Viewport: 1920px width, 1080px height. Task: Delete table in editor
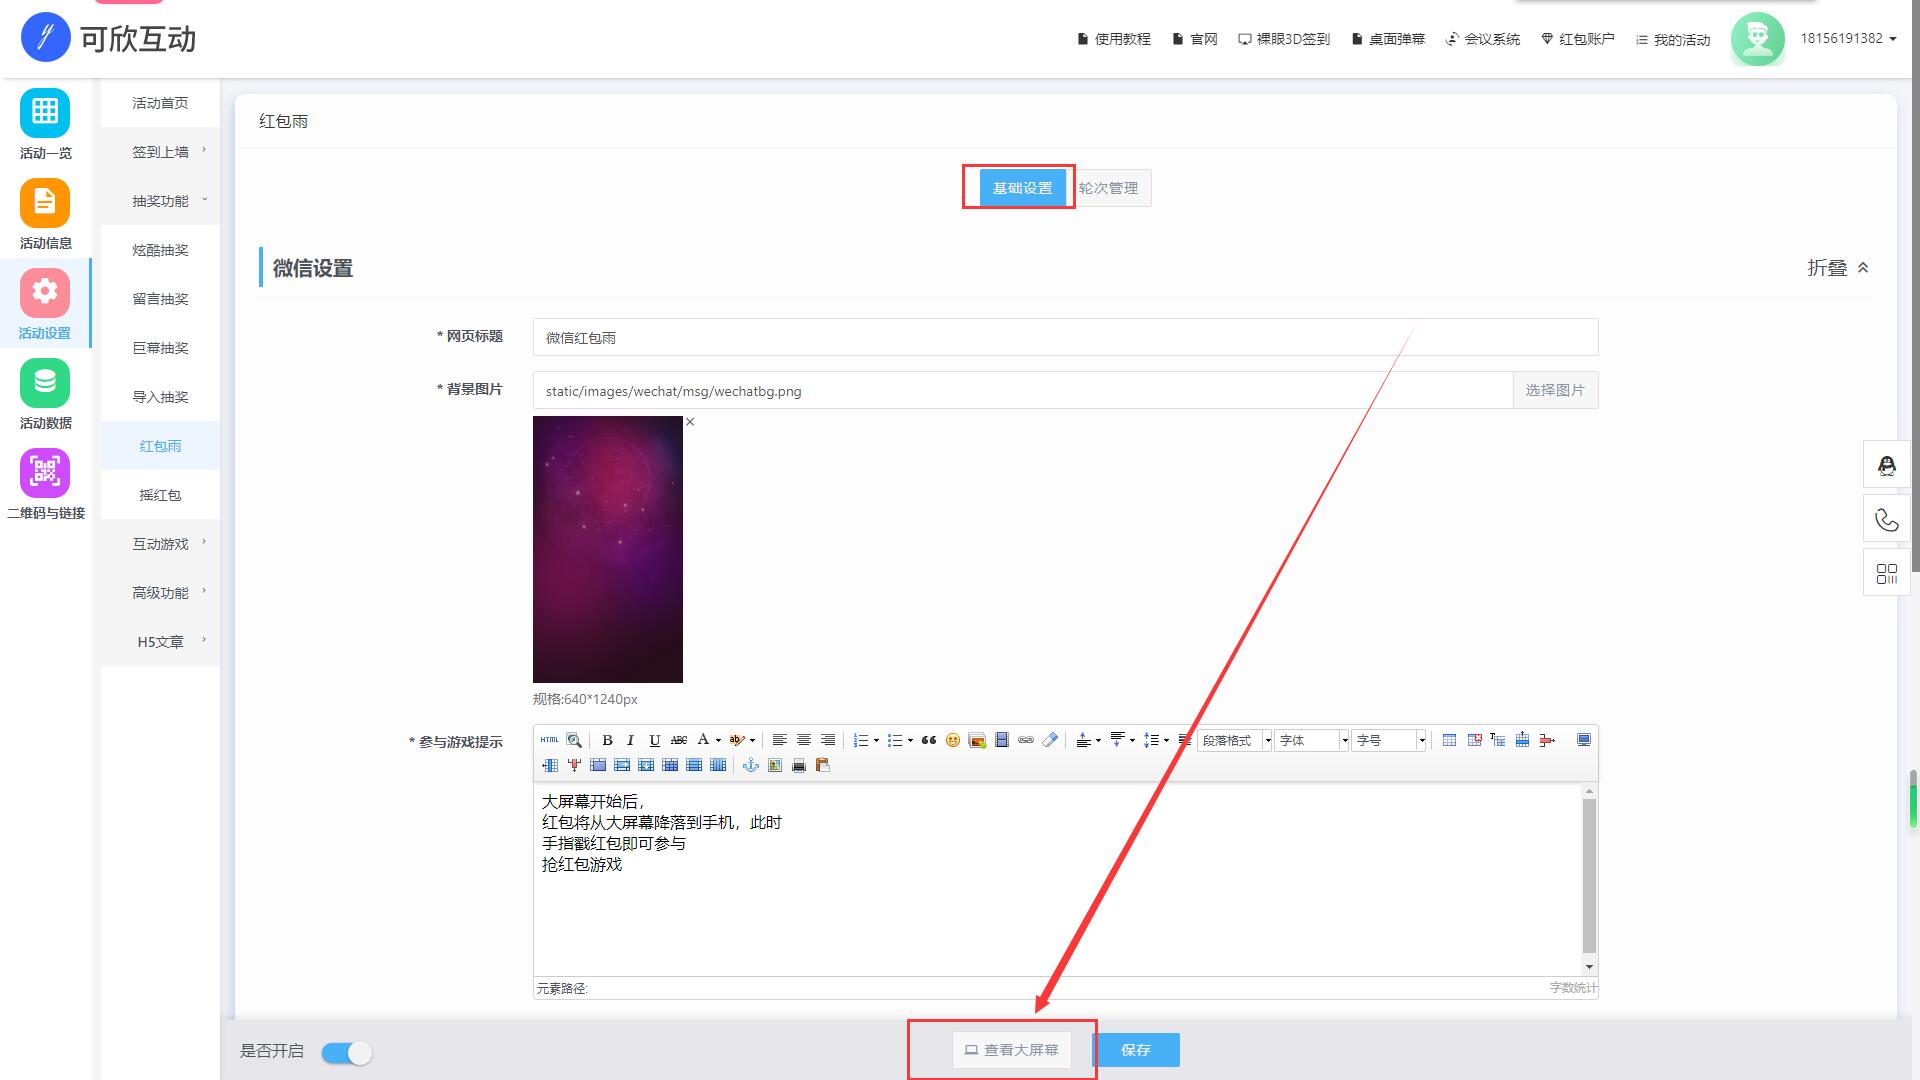[1474, 740]
